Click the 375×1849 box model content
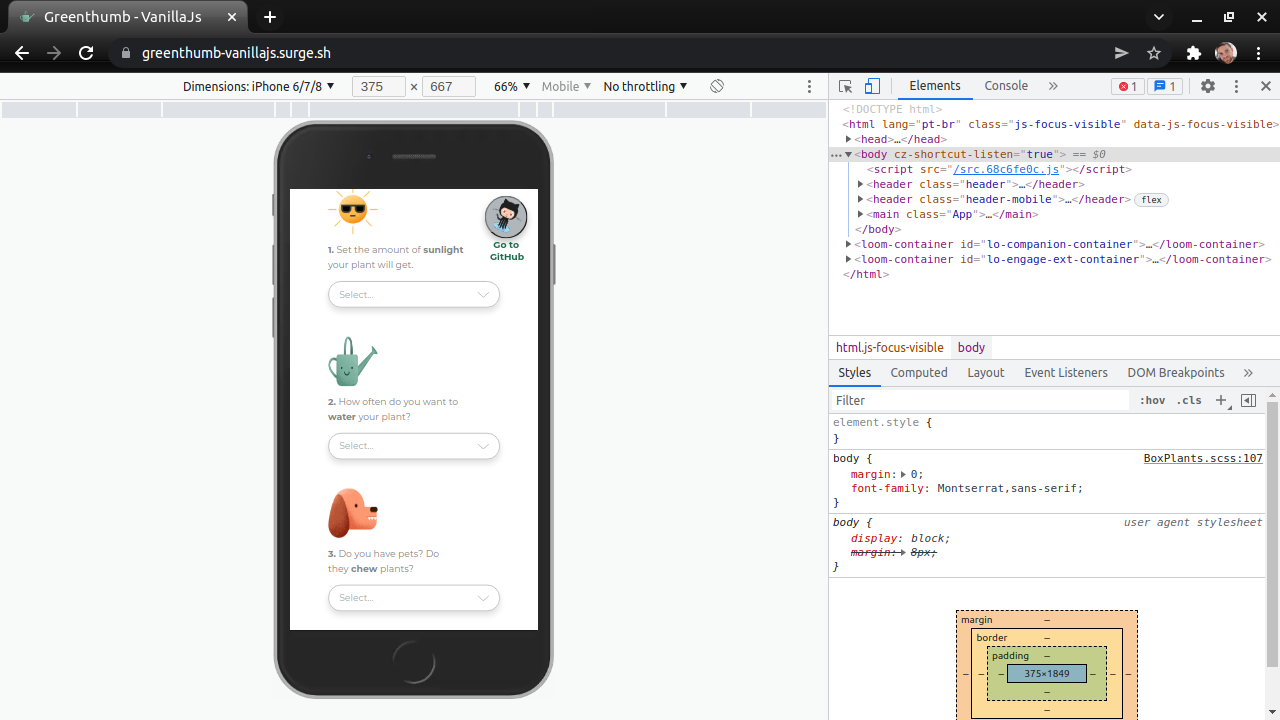The image size is (1280, 720). click(x=1047, y=674)
